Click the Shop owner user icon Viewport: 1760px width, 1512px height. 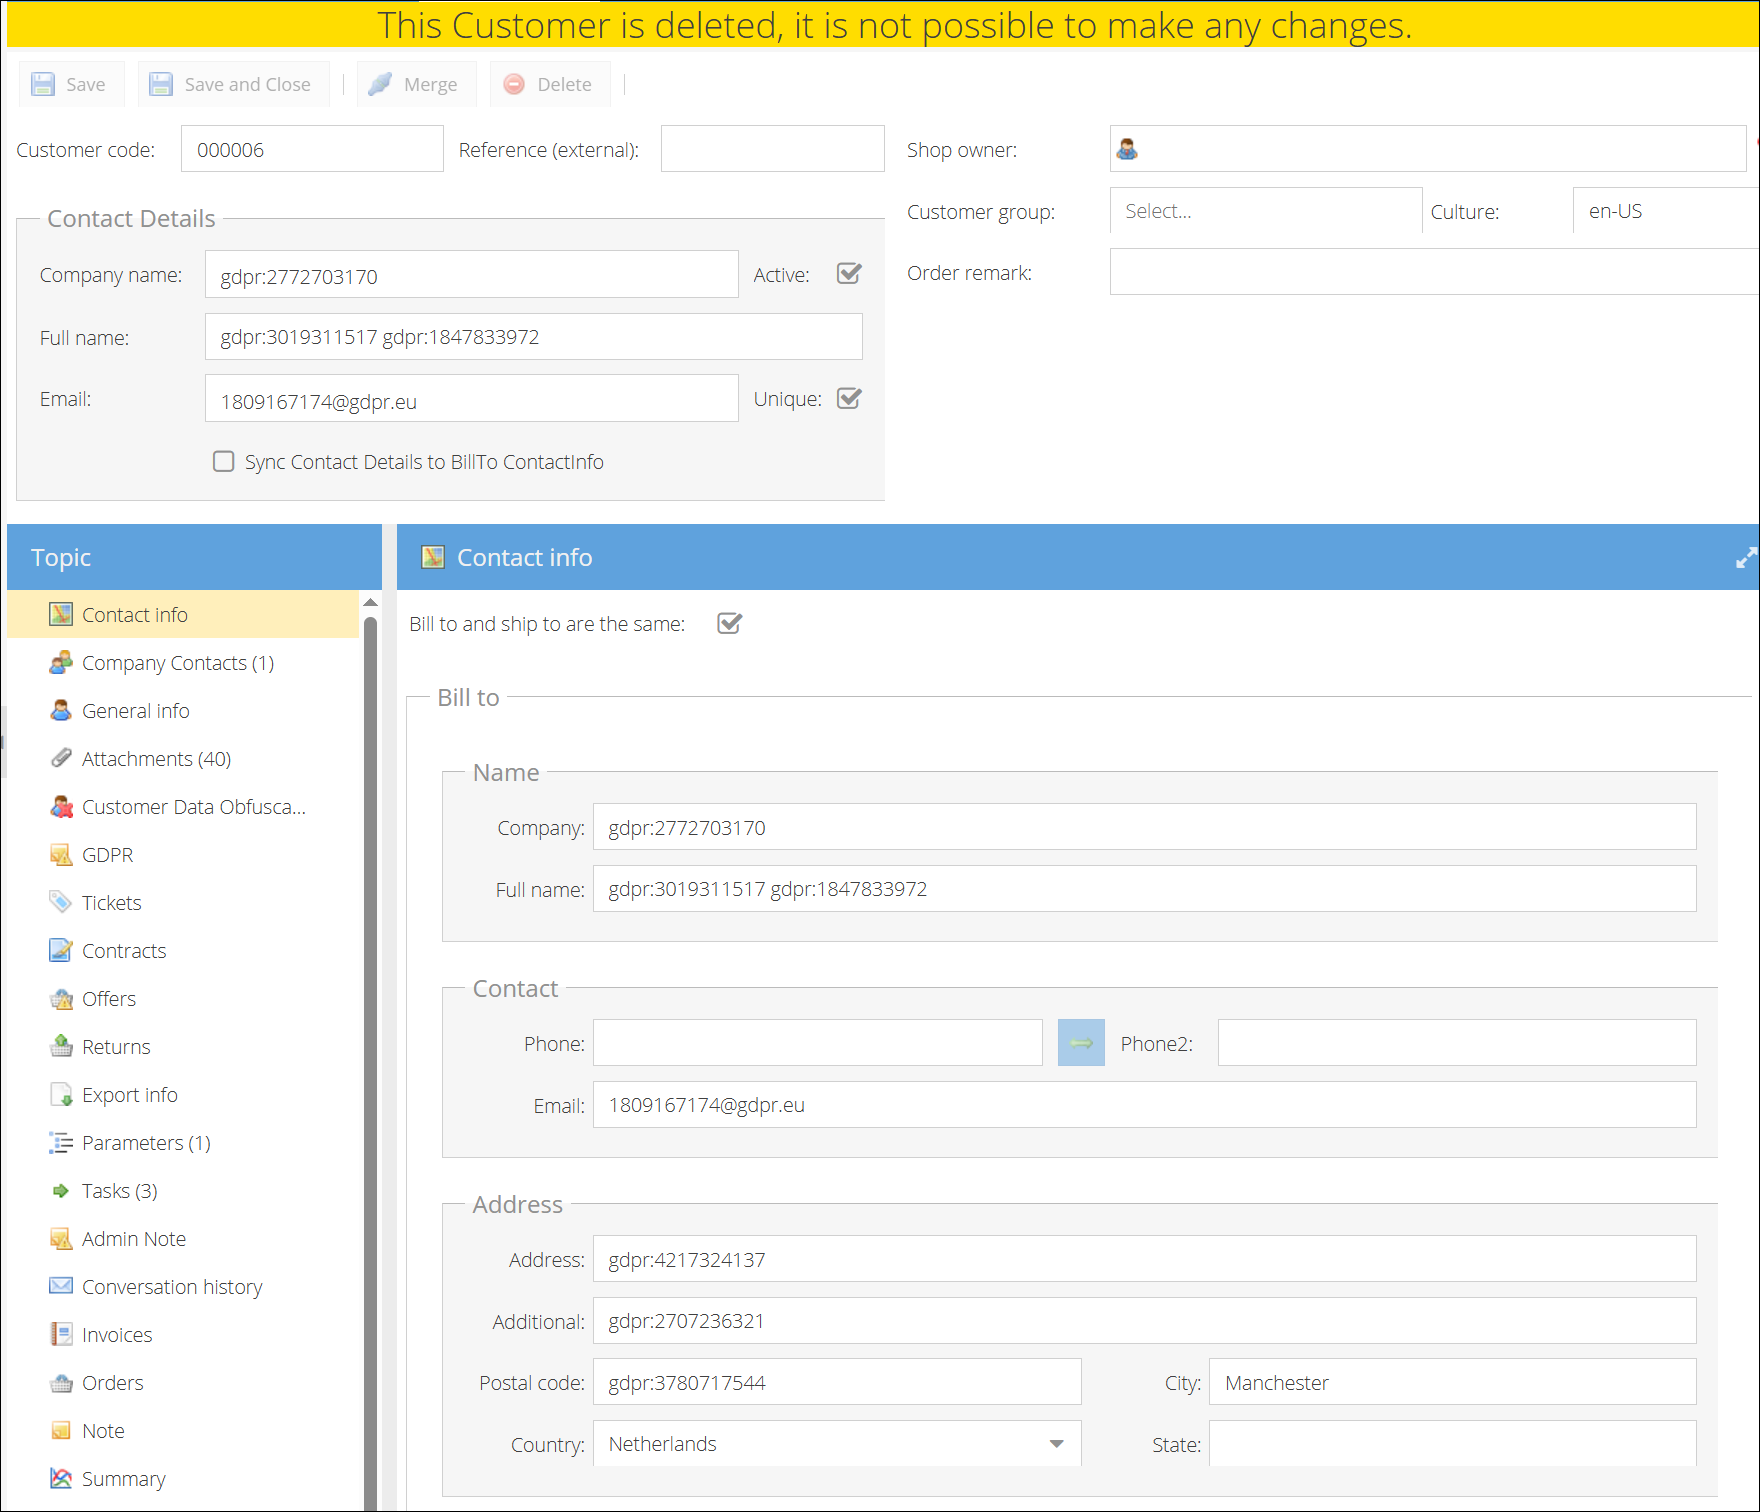(1127, 149)
